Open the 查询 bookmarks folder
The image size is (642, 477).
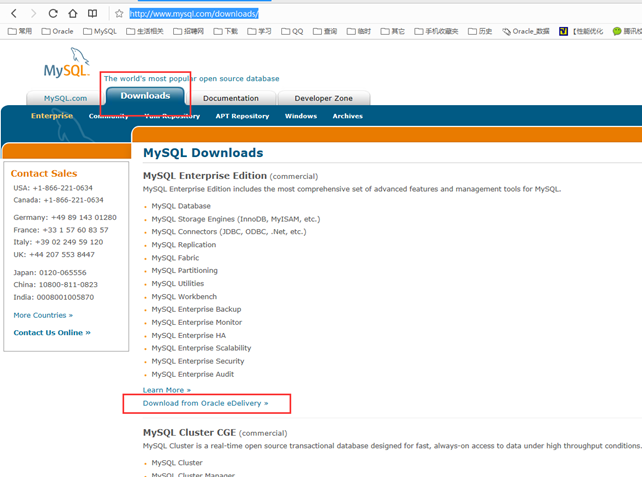click(325, 31)
